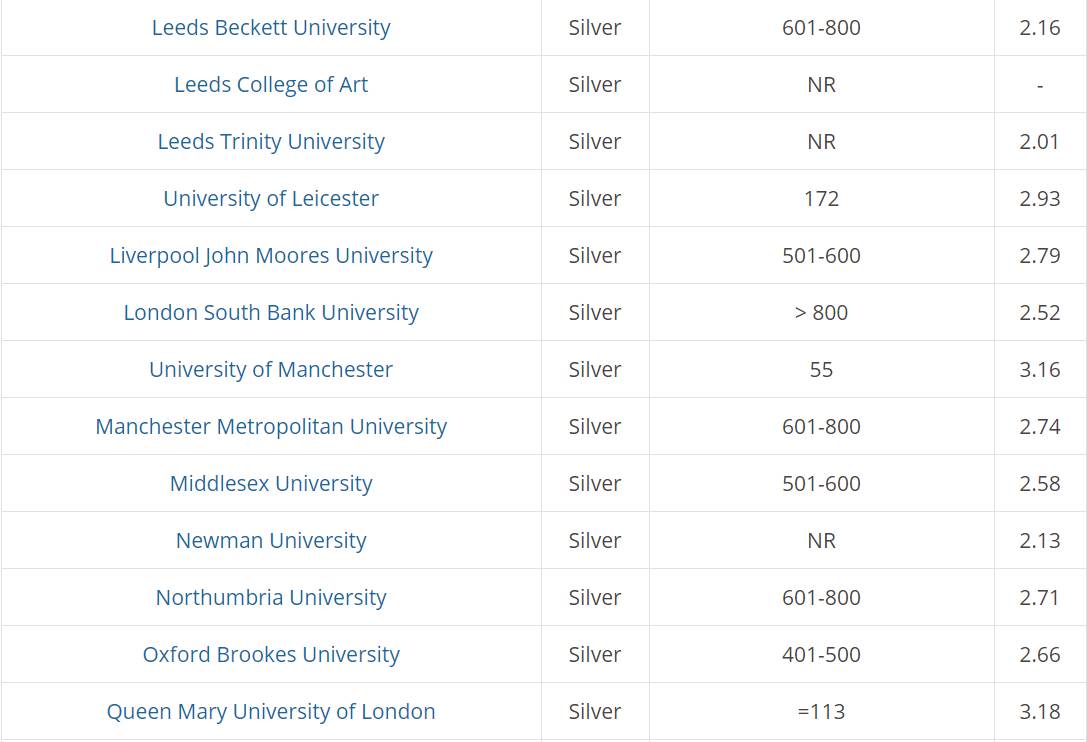Viewport: 1087px width, 742px height.
Task: Open University of Leicester page
Action: [271, 198]
